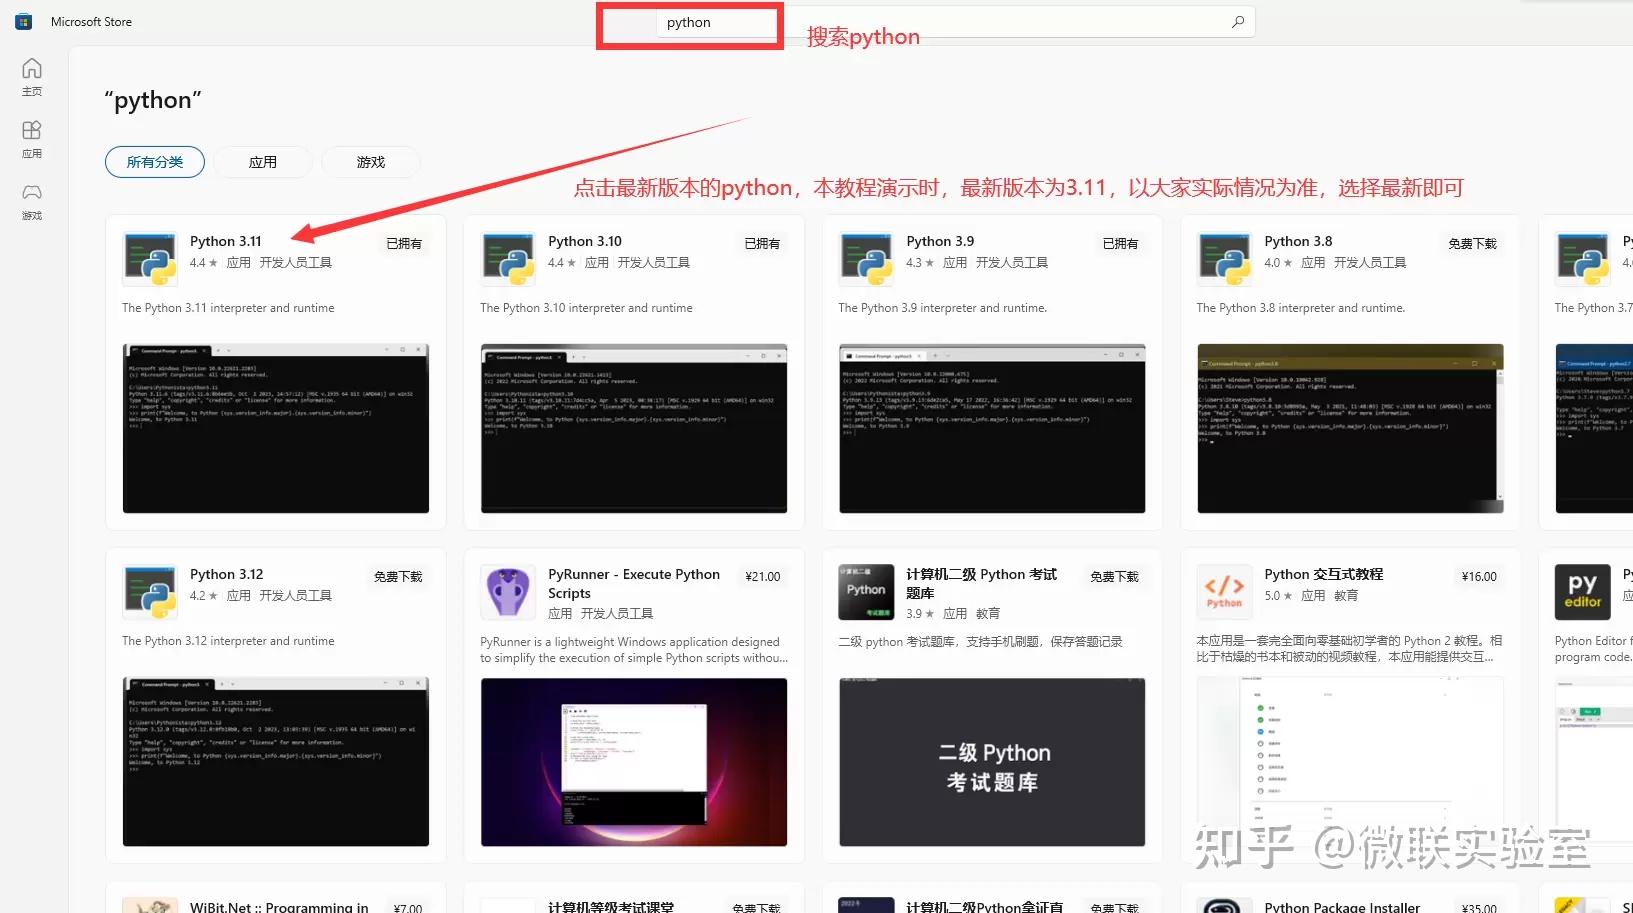1633x913 pixels.
Task: Click the PyRunner lightweight Windows application description
Action: [x=634, y=650]
